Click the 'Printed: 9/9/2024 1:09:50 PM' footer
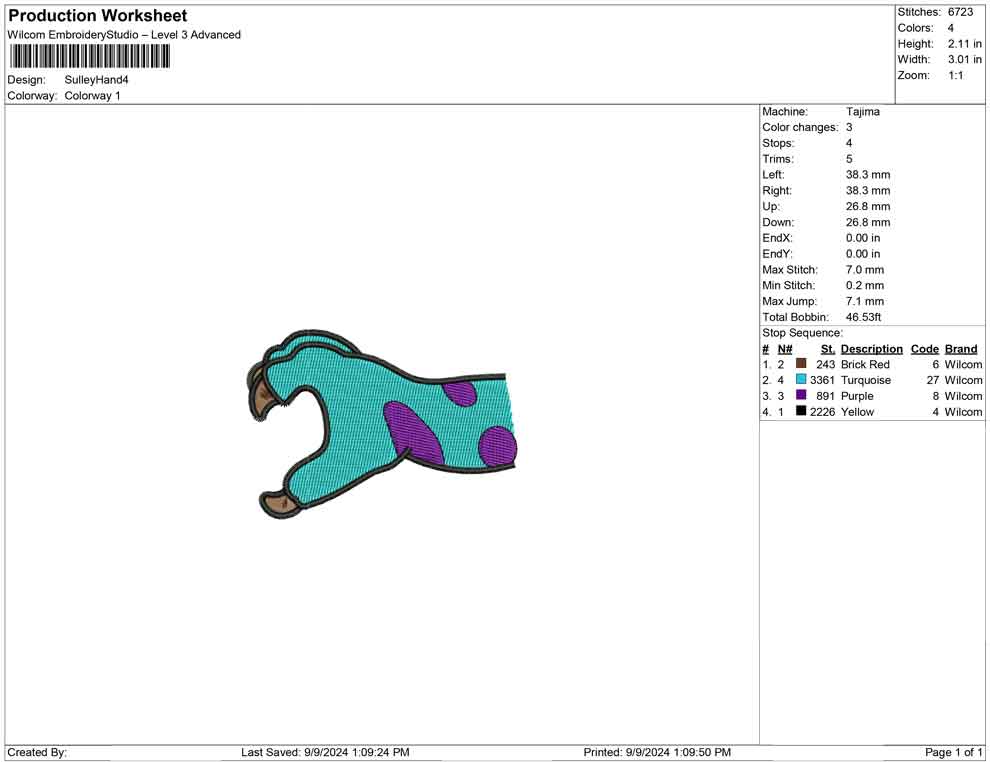990x762 pixels. 657,752
